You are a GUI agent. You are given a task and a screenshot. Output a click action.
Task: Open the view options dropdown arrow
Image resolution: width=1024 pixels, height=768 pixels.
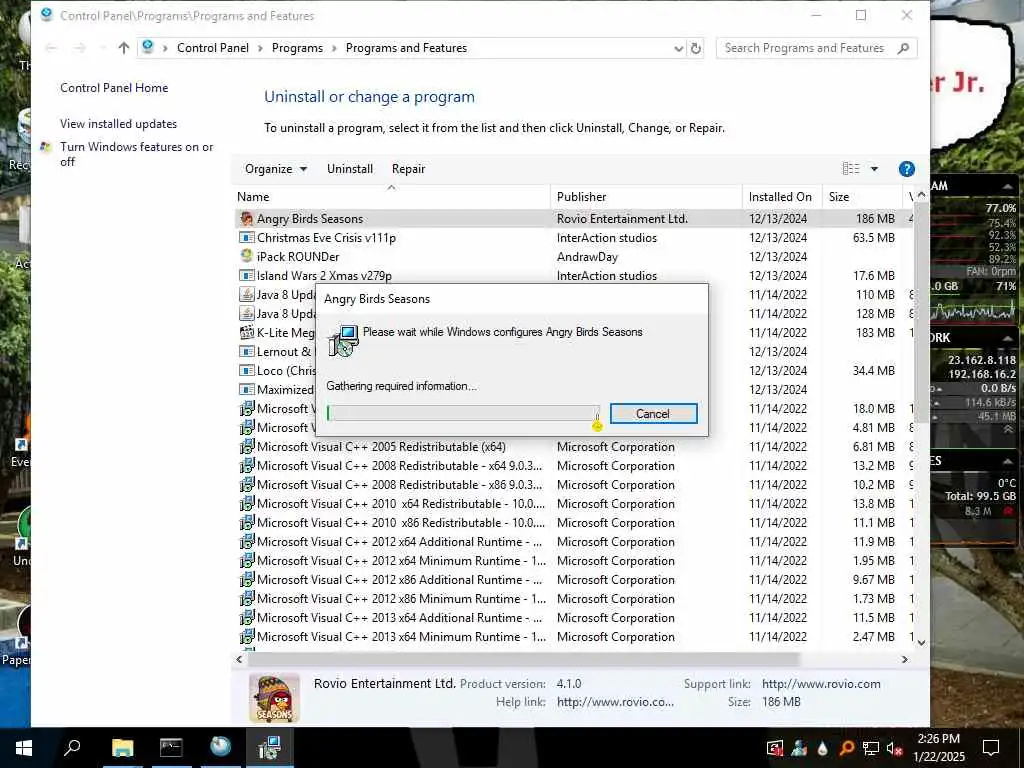click(874, 169)
